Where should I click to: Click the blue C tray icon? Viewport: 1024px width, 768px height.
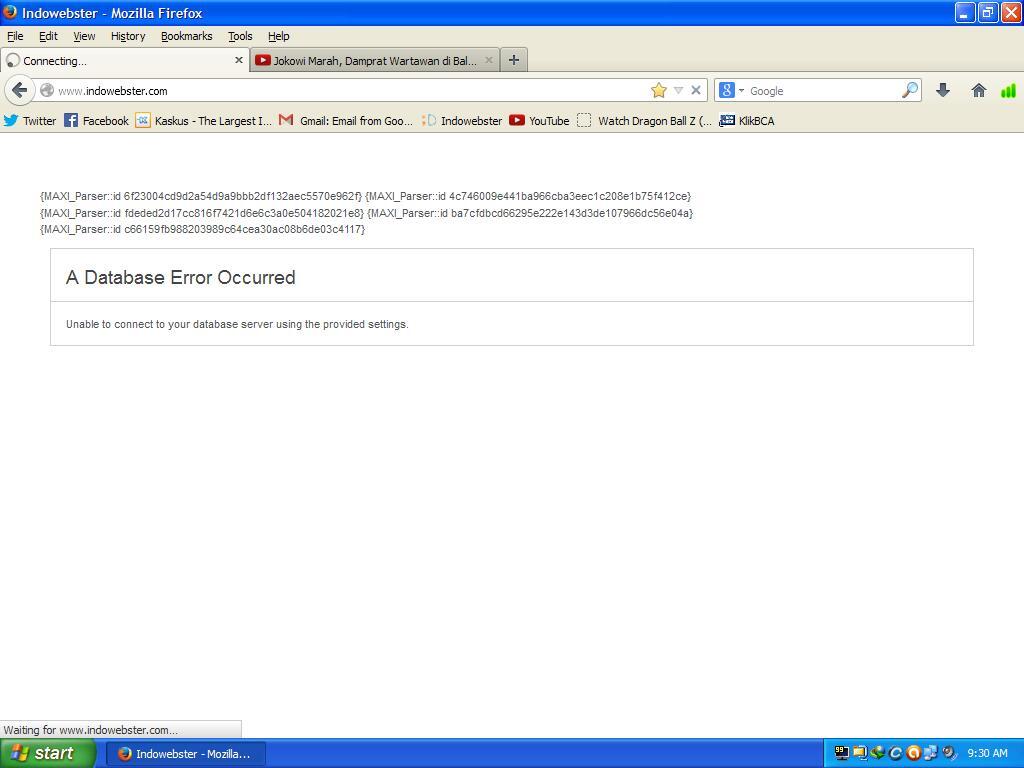pos(895,753)
